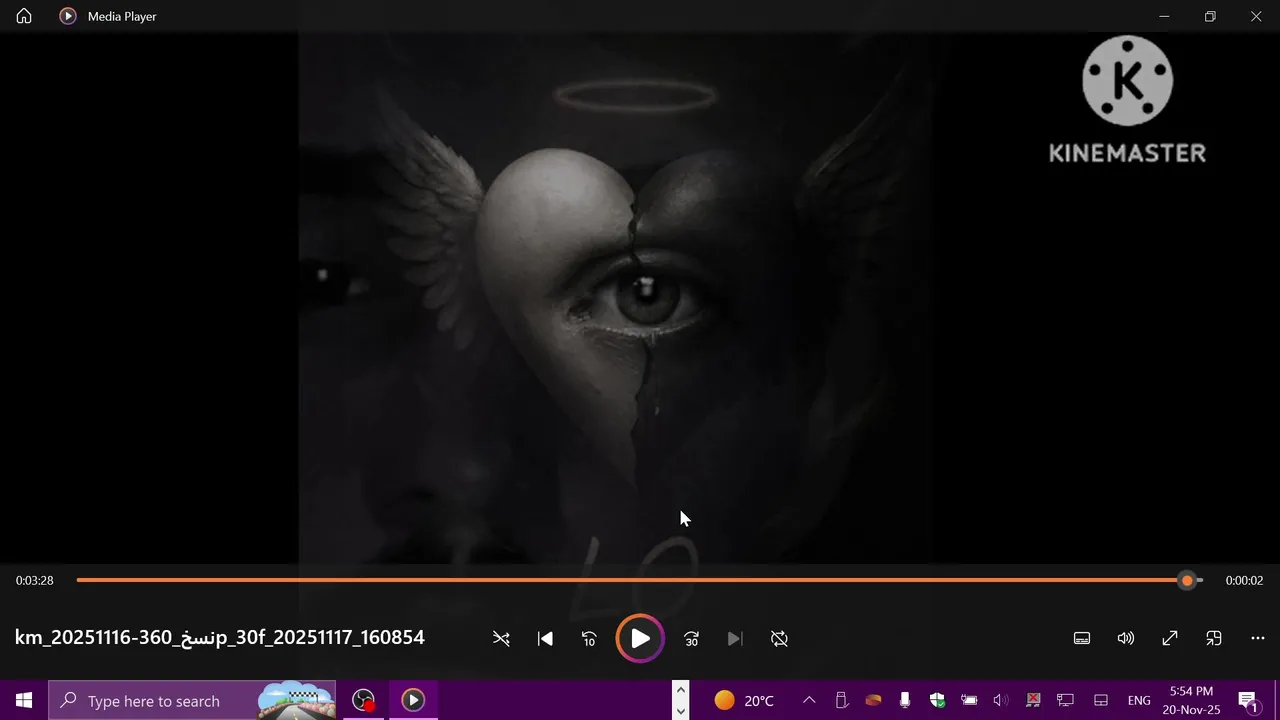
Task: Toggle repeat mode
Action: click(x=779, y=639)
